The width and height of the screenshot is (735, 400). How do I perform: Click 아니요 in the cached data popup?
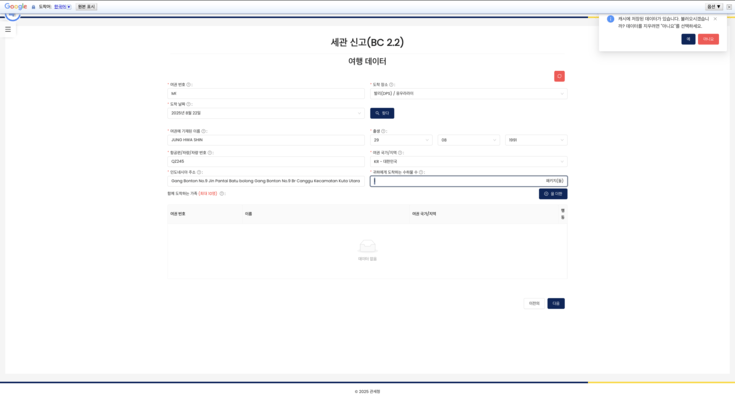click(x=708, y=39)
